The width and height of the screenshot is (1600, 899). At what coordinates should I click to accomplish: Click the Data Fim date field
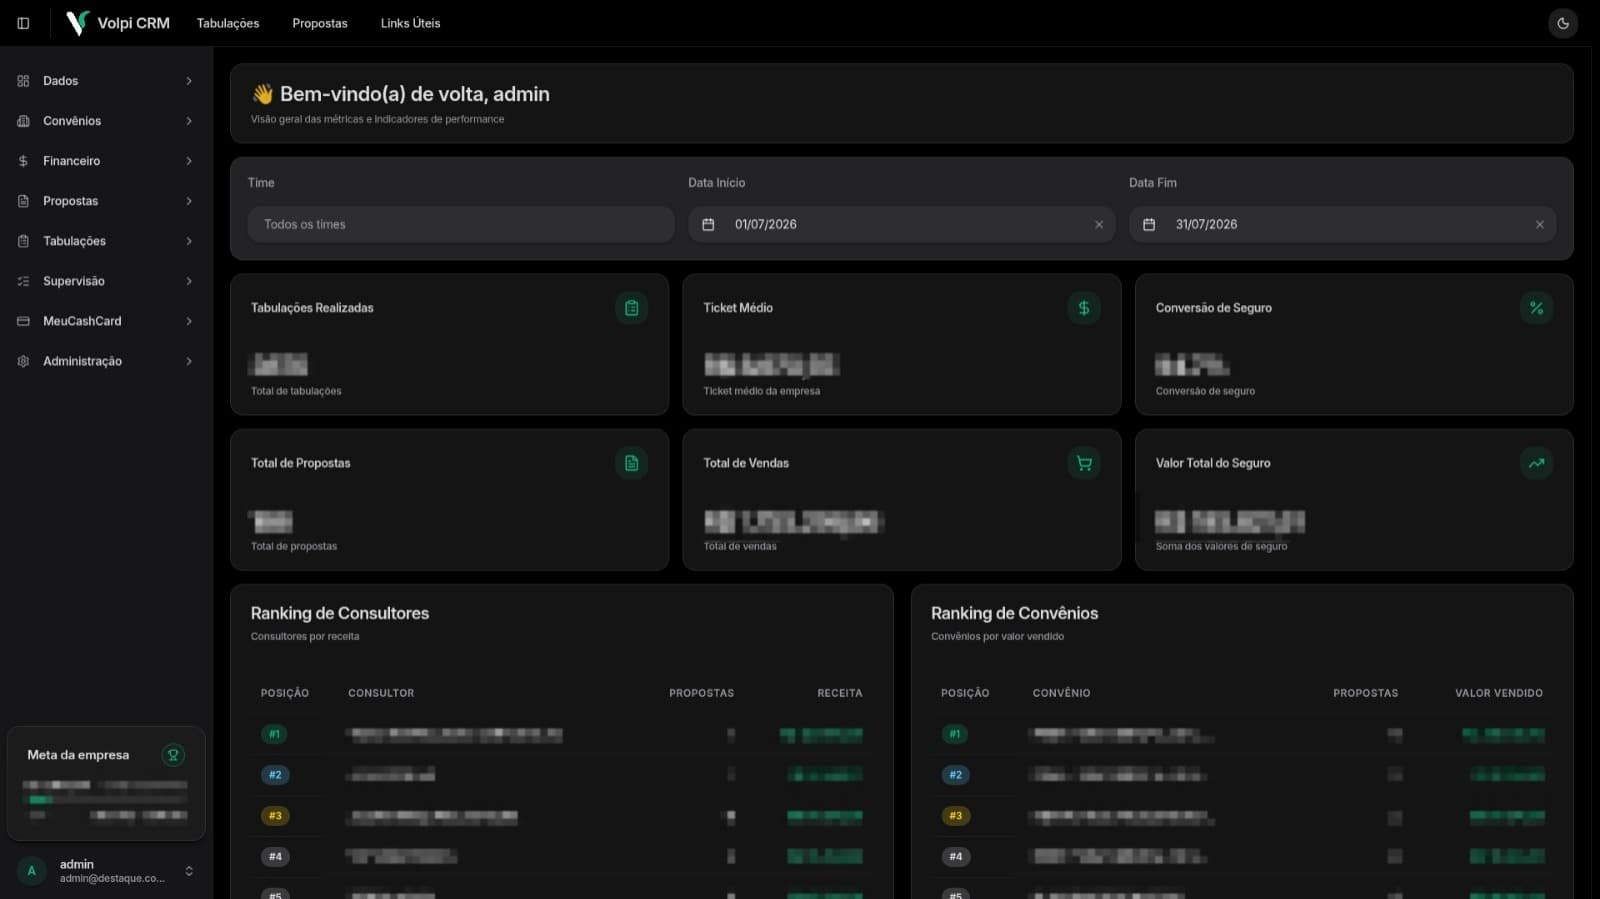click(1342, 224)
